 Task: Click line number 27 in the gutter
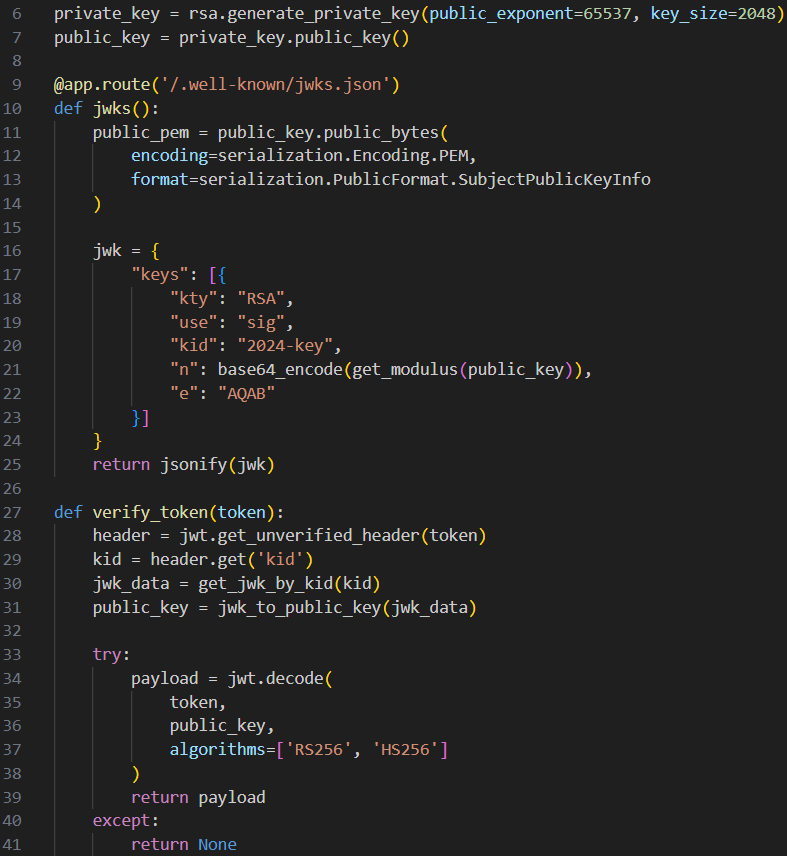tap(12, 512)
